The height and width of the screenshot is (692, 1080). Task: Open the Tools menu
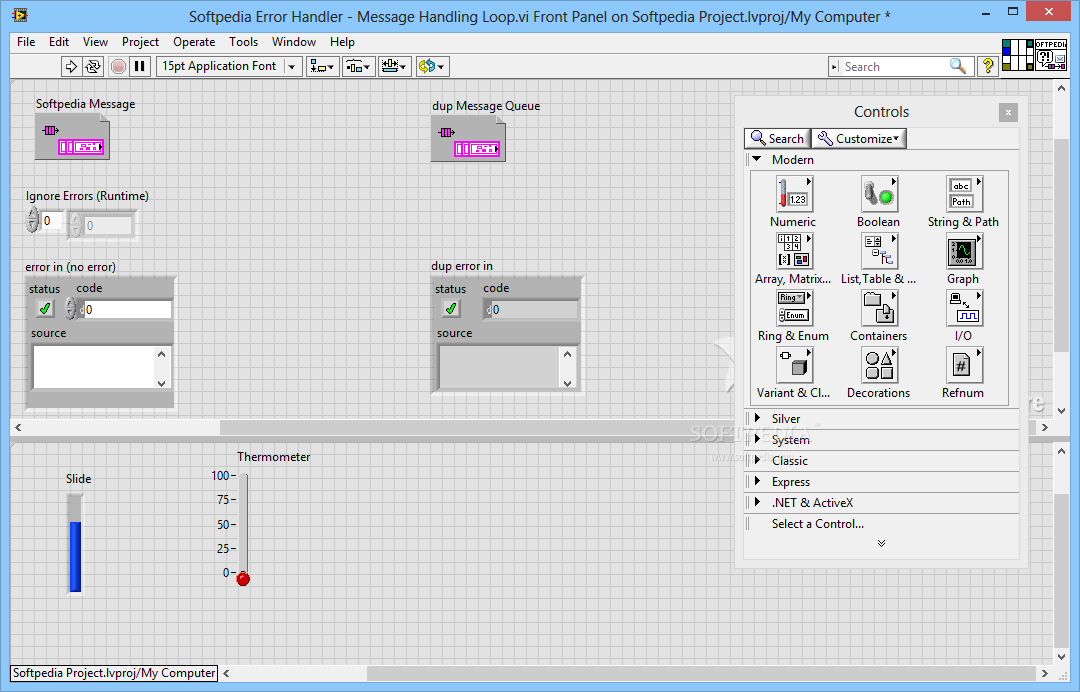point(243,42)
